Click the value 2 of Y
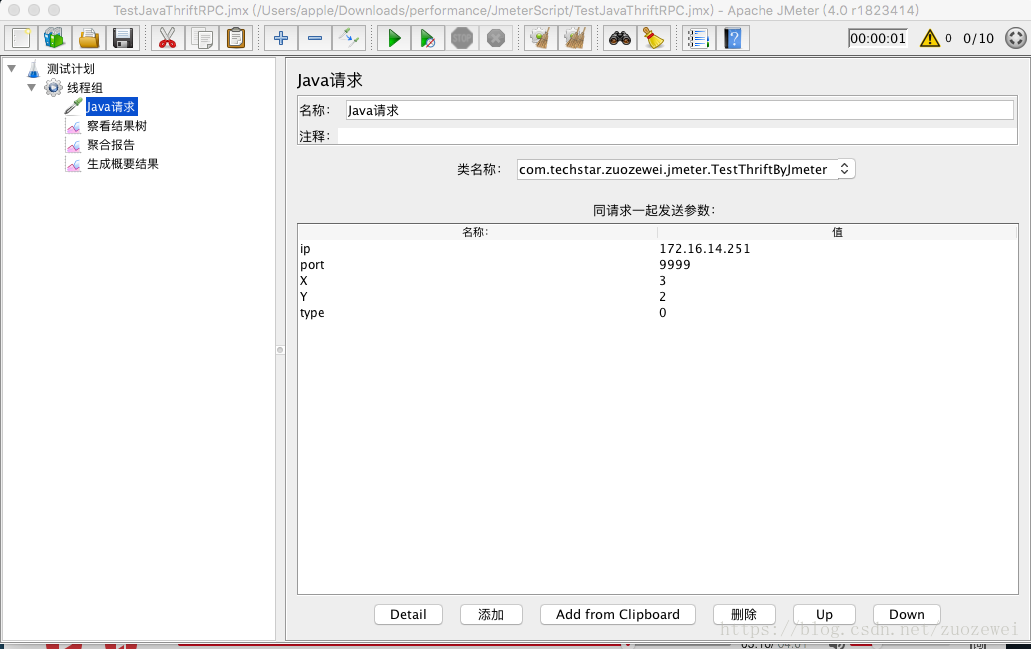The height and width of the screenshot is (649, 1031). coord(837,297)
